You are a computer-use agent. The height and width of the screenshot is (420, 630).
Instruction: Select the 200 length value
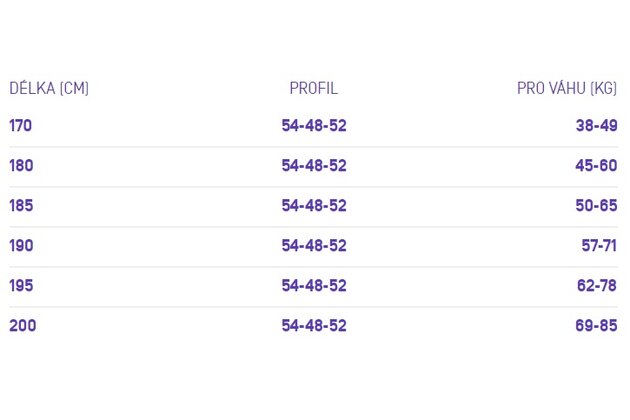[x=23, y=326]
